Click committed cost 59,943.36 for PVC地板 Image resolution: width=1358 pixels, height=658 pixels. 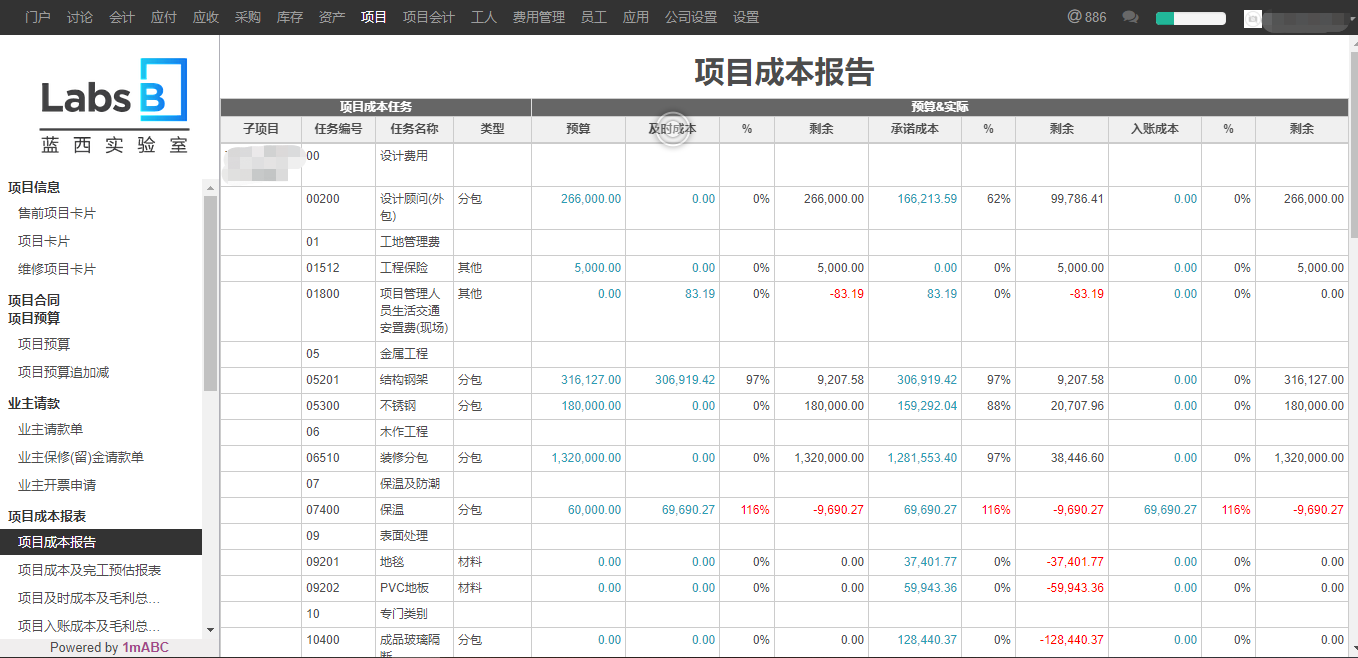[930, 588]
